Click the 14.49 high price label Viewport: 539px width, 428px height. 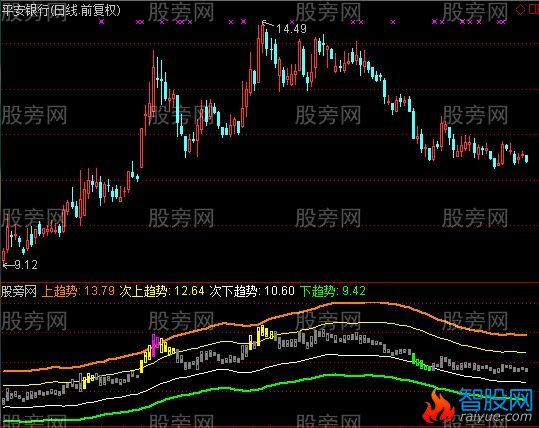coord(291,29)
